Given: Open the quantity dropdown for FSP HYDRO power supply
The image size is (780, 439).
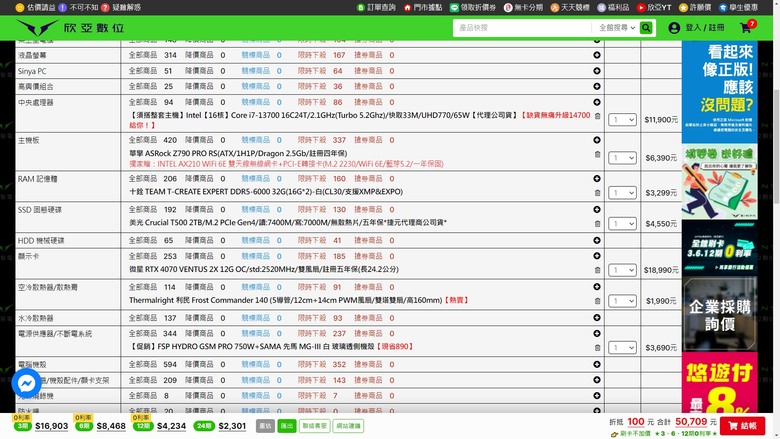Looking at the screenshot, I should (622, 348).
